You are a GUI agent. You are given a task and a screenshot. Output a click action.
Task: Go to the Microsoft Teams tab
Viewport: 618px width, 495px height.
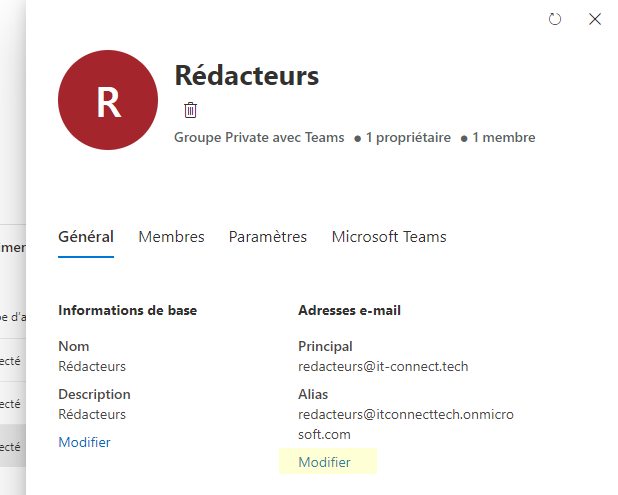tap(389, 237)
